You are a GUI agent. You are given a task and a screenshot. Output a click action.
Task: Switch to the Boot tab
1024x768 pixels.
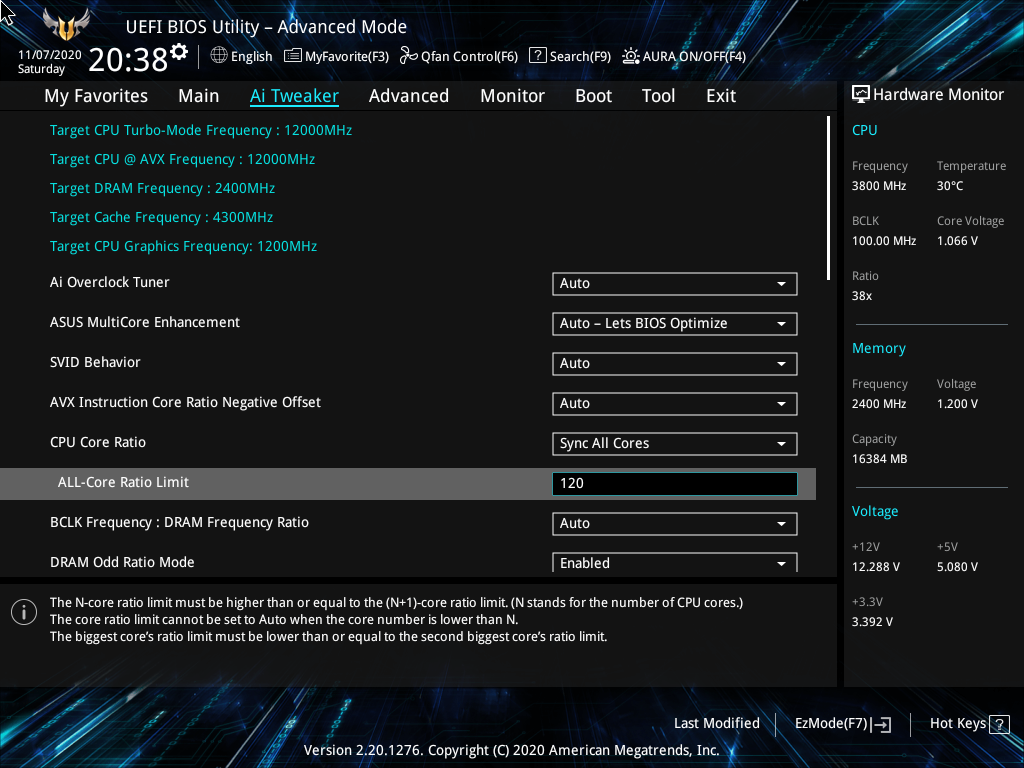pyautogui.click(x=594, y=96)
